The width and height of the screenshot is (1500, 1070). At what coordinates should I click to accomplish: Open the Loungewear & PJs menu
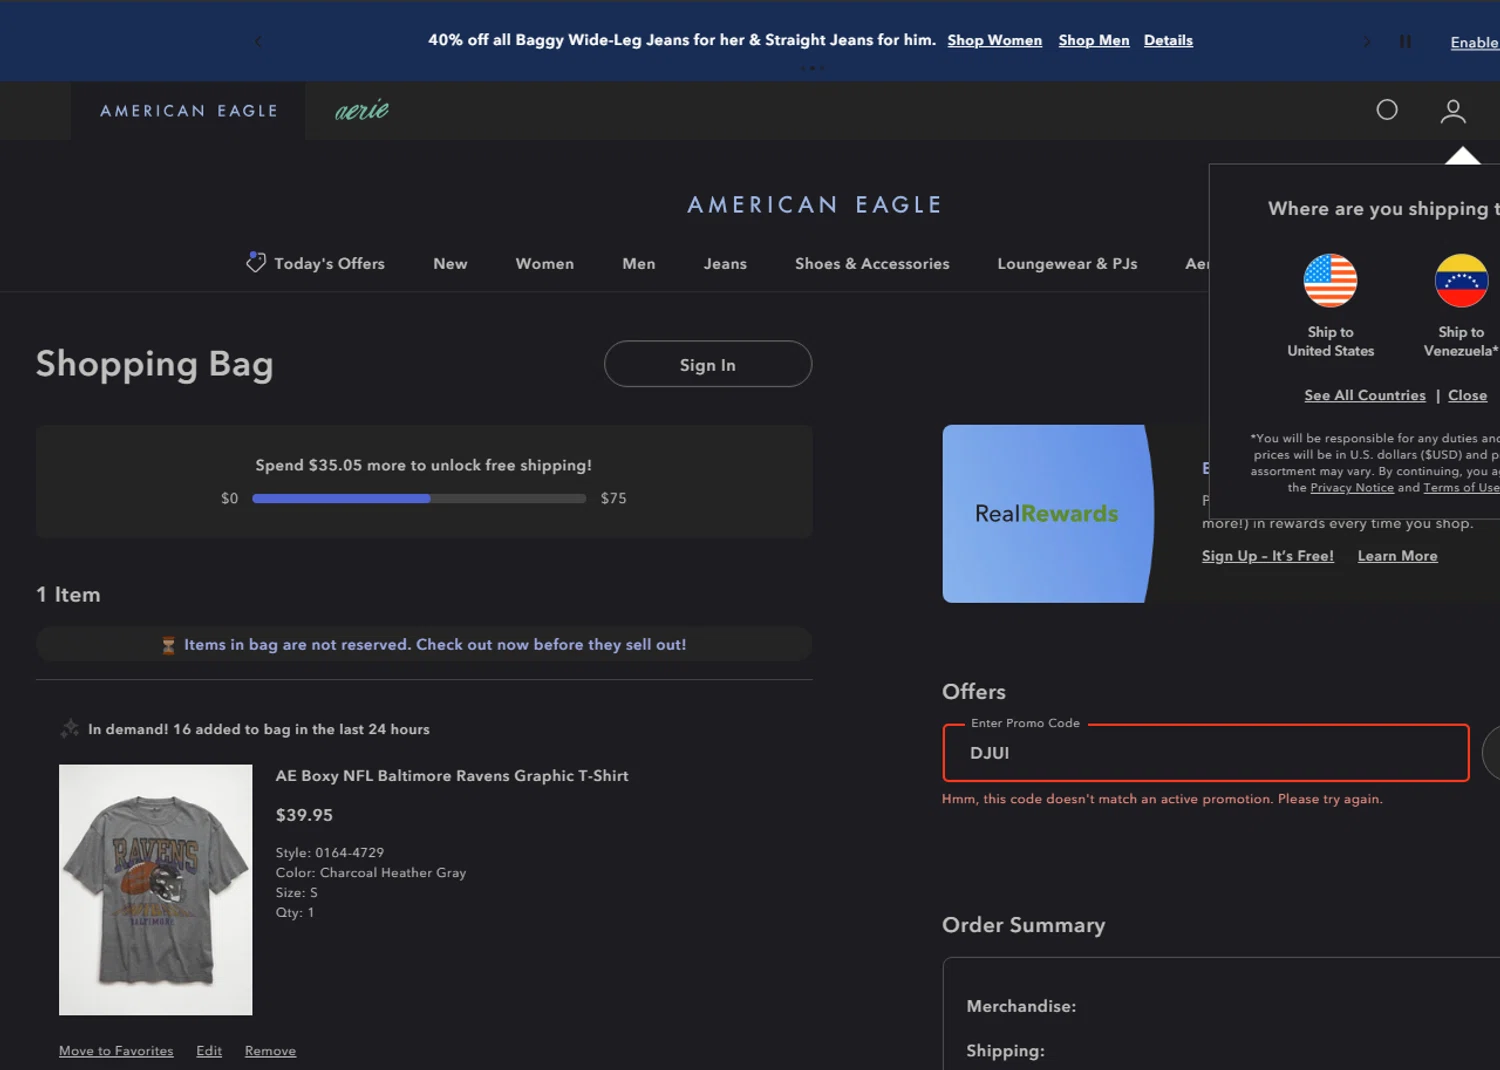(x=1067, y=264)
